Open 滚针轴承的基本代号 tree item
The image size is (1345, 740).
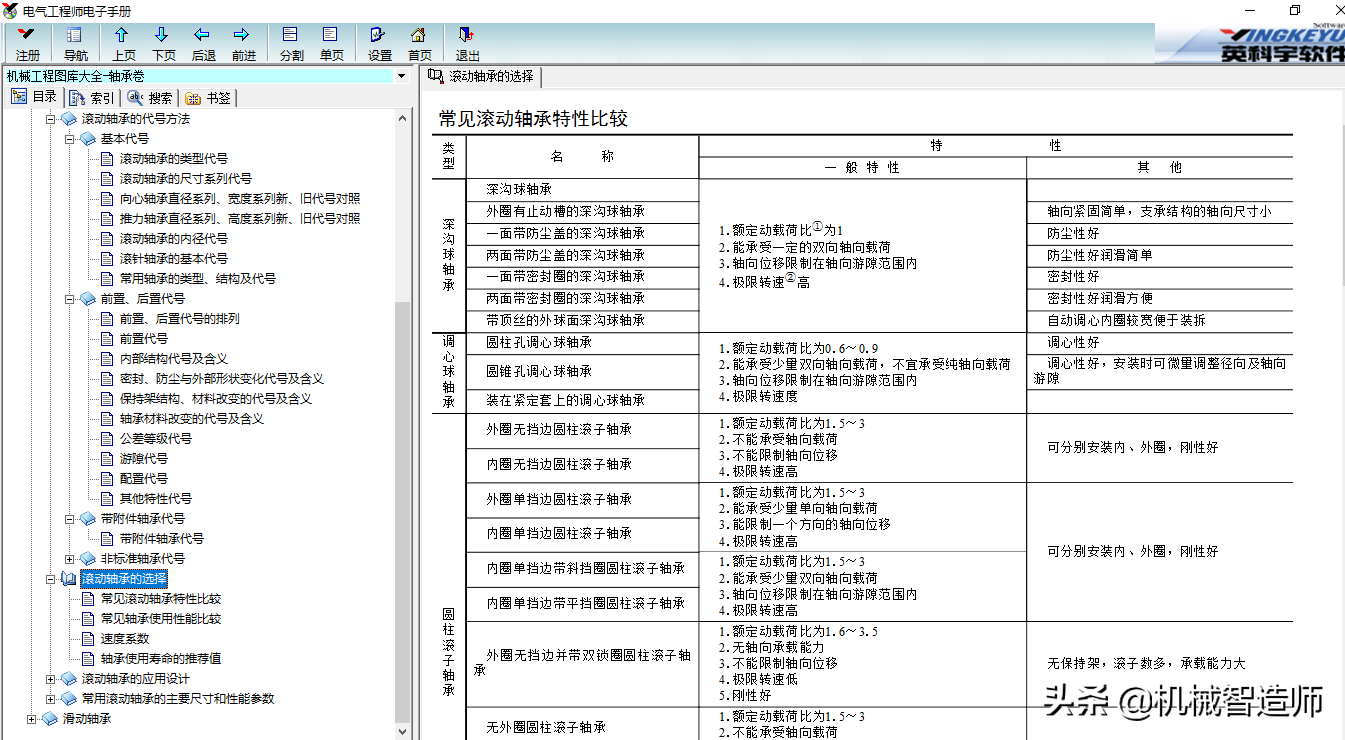(174, 259)
